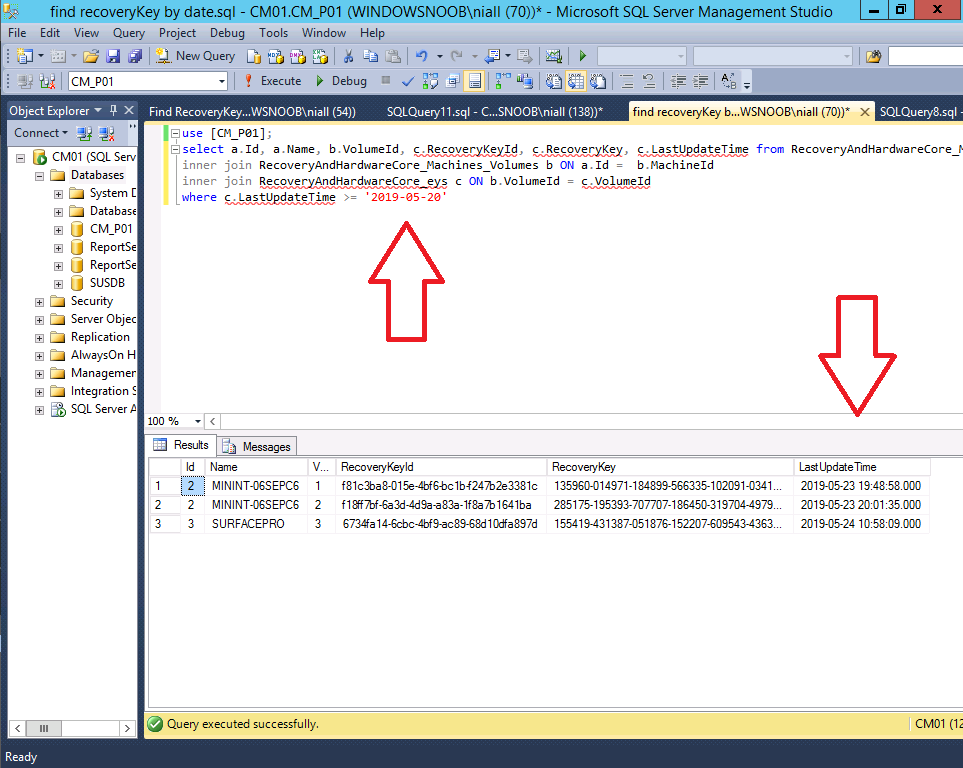Save the query with the floppy disk icon
Viewport: 963px width, 768px height.
click(x=113, y=57)
